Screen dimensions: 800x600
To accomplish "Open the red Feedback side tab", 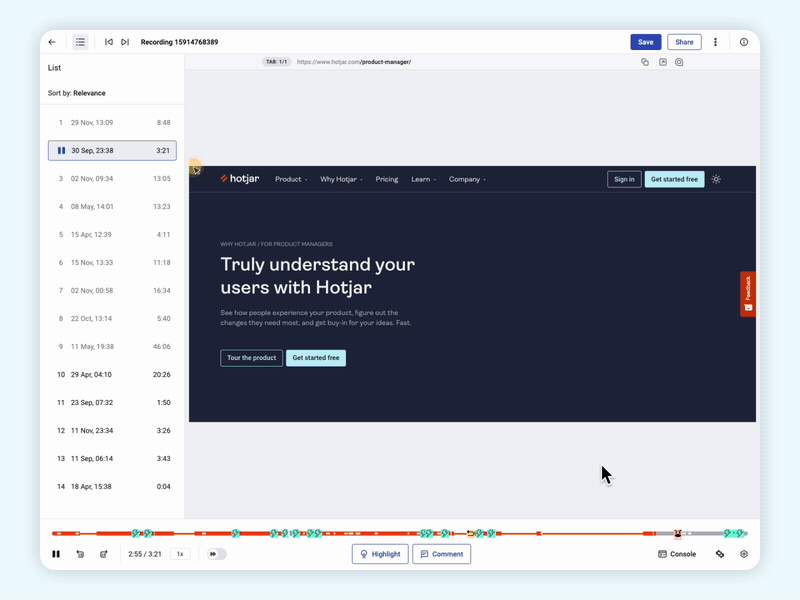I will [x=748, y=294].
